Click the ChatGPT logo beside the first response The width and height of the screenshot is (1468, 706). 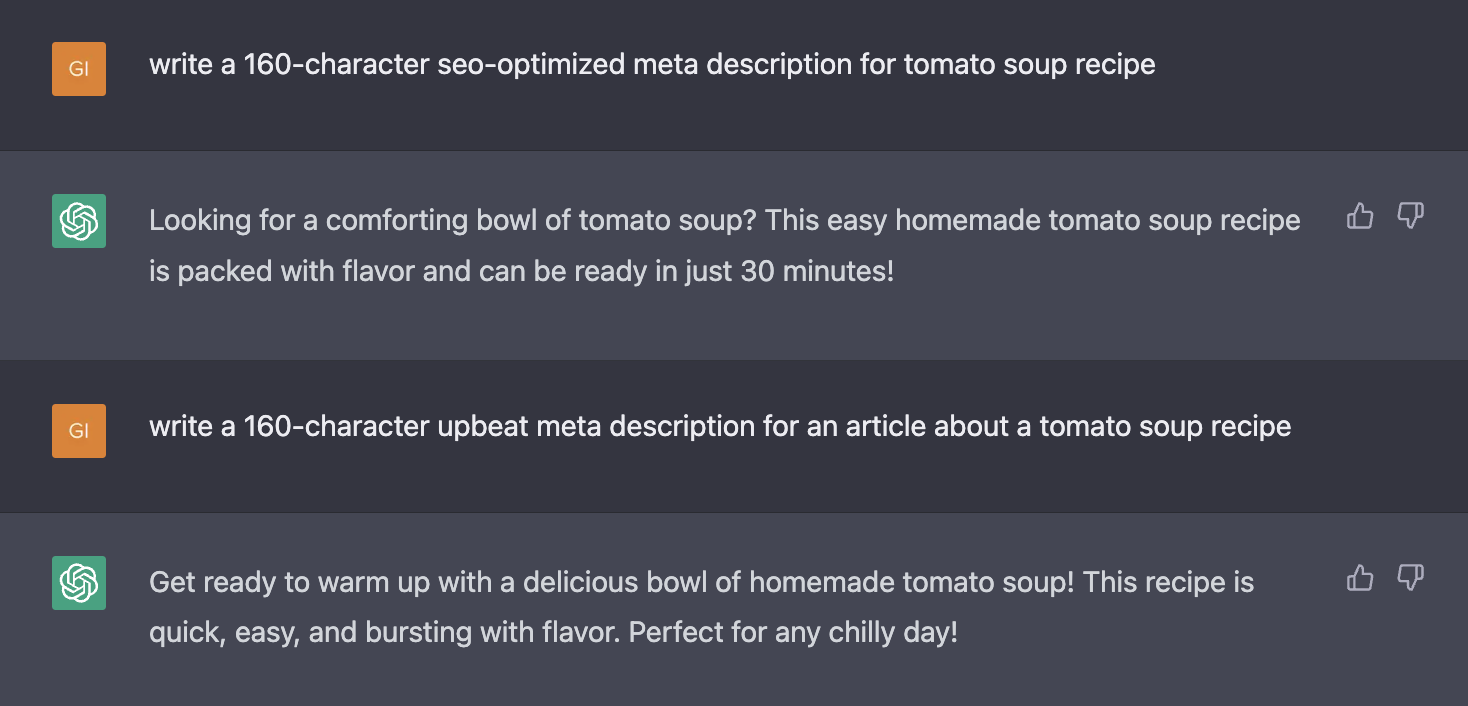click(78, 220)
